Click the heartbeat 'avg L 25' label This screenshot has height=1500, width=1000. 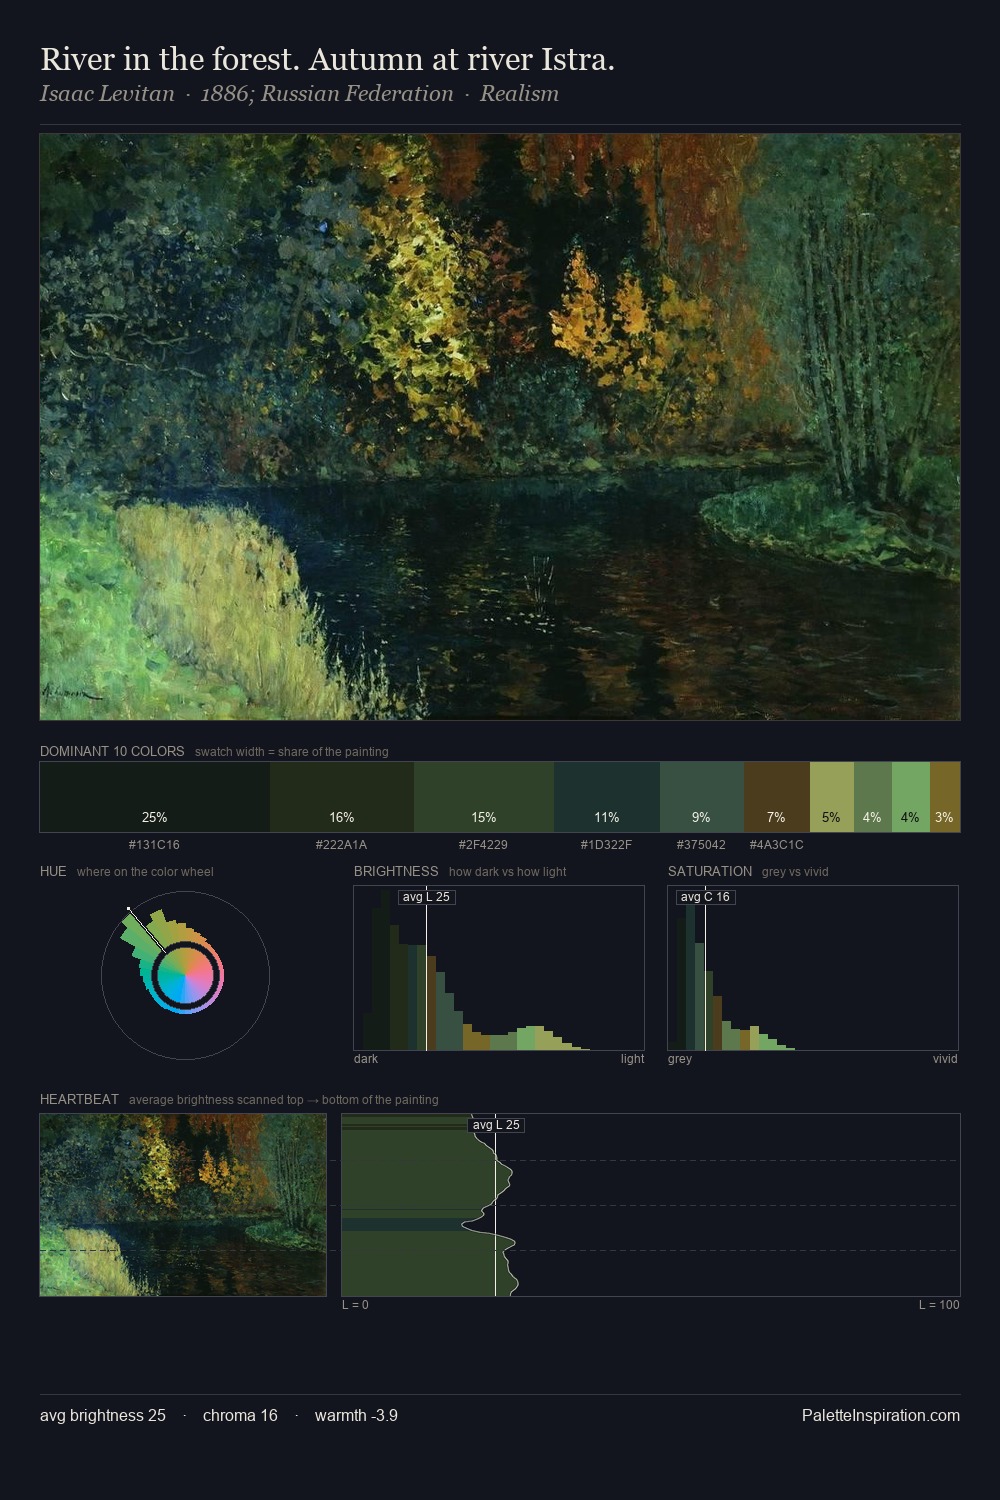(496, 1125)
